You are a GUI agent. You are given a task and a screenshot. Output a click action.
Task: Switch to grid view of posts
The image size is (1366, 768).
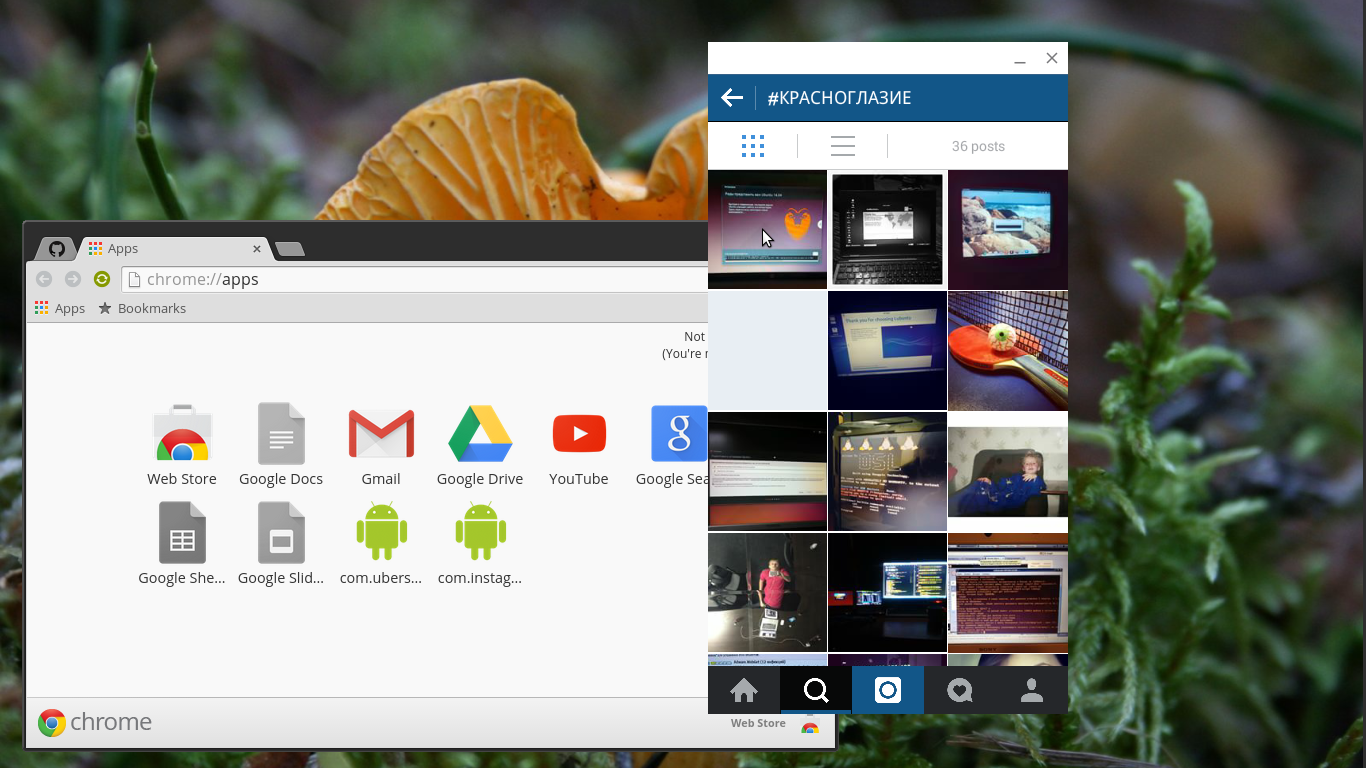(x=753, y=146)
